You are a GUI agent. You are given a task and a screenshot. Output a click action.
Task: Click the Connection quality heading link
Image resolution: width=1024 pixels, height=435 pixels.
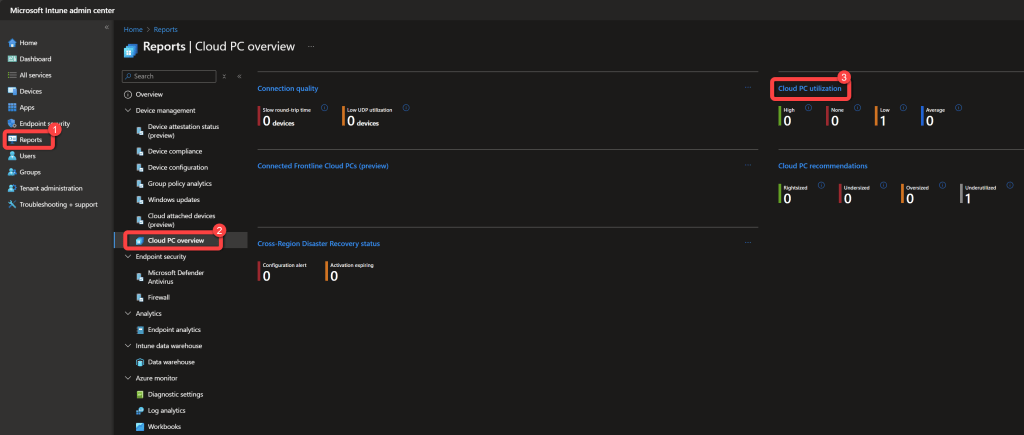(x=288, y=89)
